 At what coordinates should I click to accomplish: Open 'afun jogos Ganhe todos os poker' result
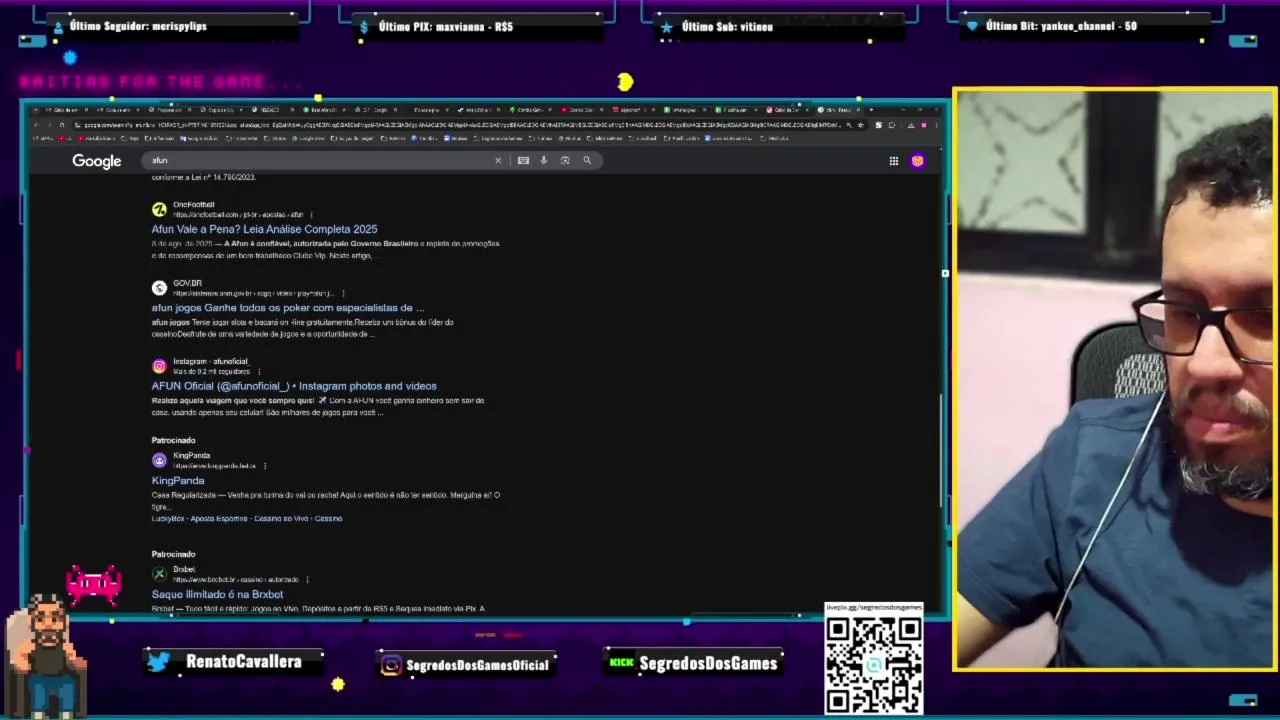pyautogui.click(x=288, y=308)
